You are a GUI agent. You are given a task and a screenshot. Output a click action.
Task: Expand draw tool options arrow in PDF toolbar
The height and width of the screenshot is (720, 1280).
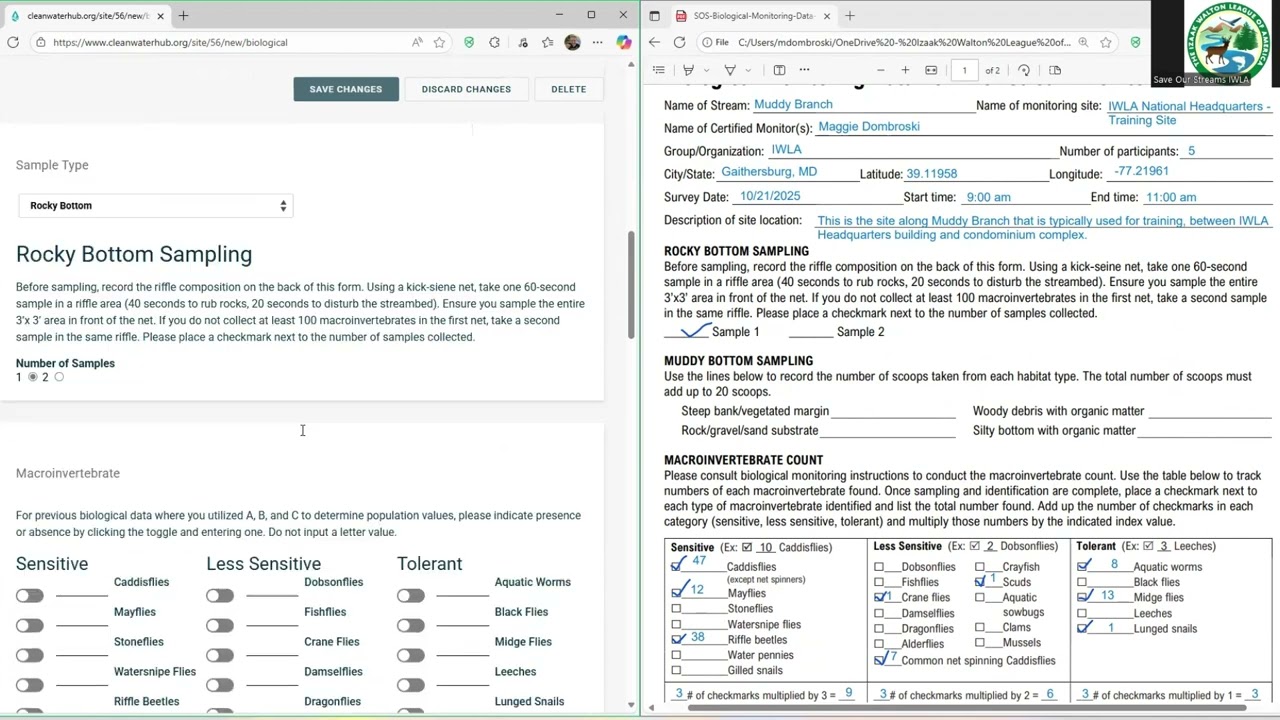(746, 70)
